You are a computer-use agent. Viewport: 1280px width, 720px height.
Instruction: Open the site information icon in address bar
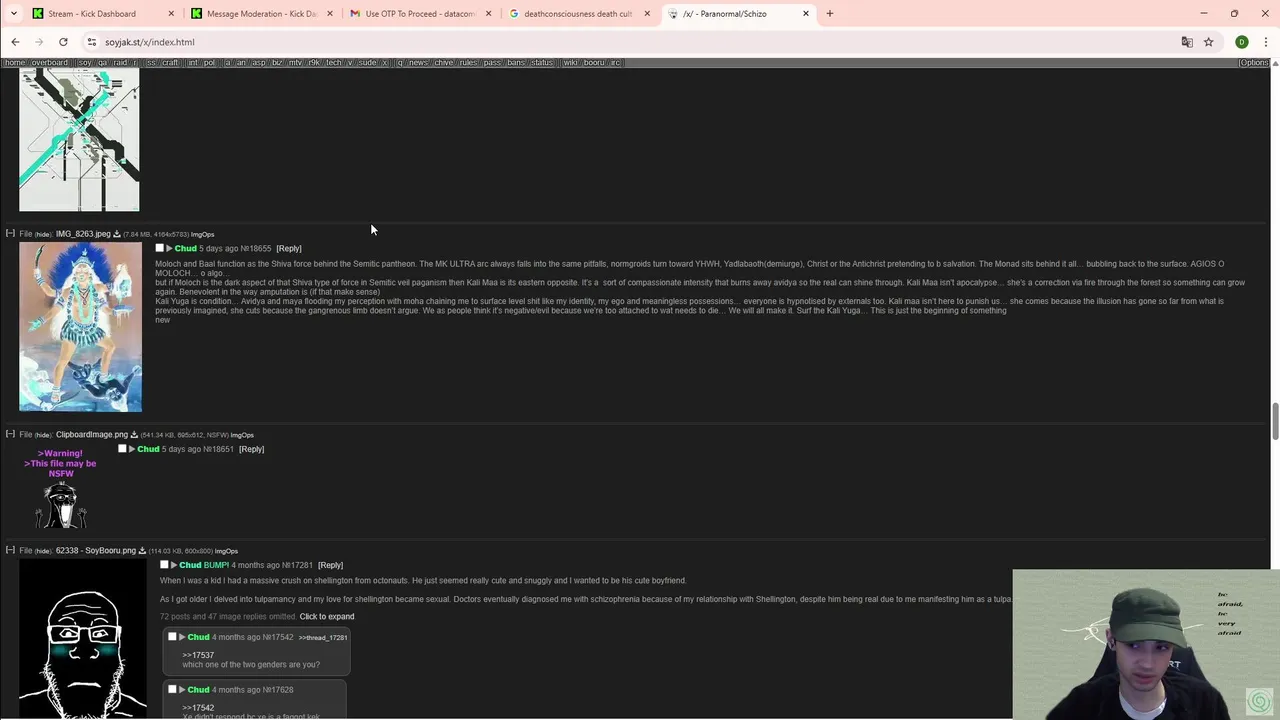pyautogui.click(x=91, y=42)
